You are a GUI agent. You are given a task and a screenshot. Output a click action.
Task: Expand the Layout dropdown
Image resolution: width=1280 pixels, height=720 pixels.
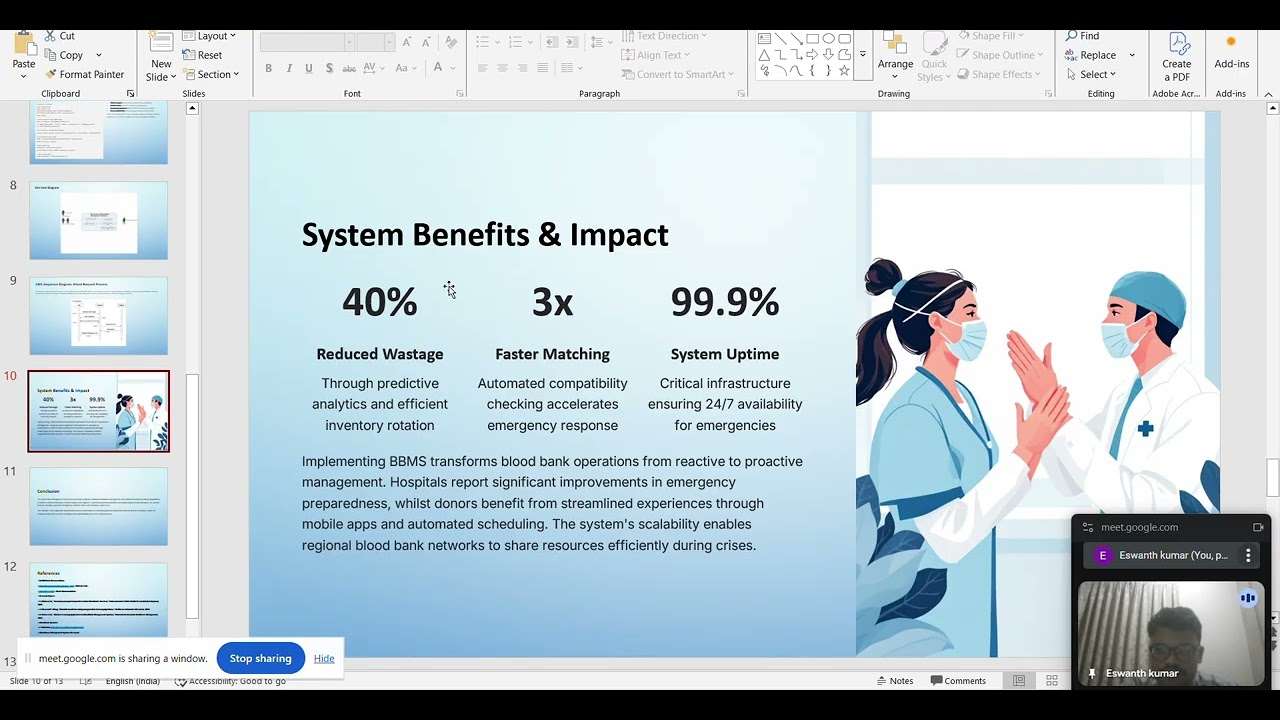[x=210, y=36]
